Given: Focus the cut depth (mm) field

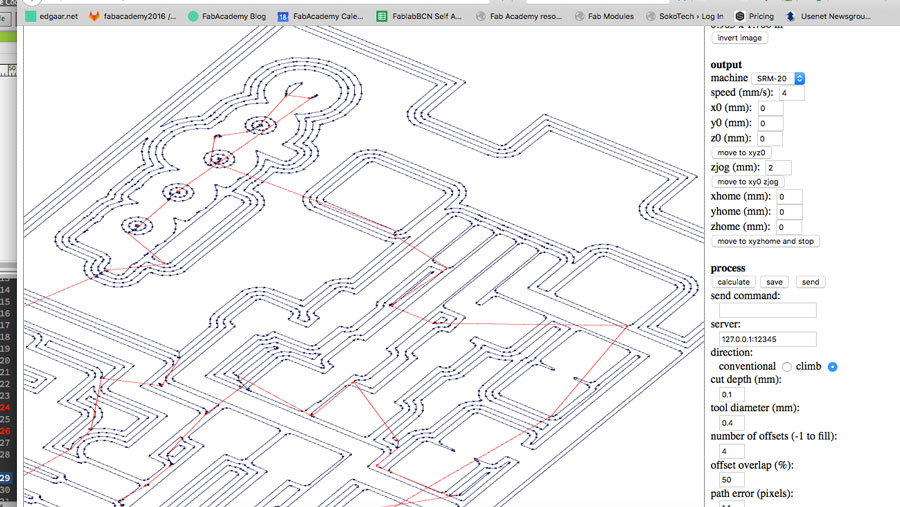Looking at the screenshot, I should (x=732, y=394).
